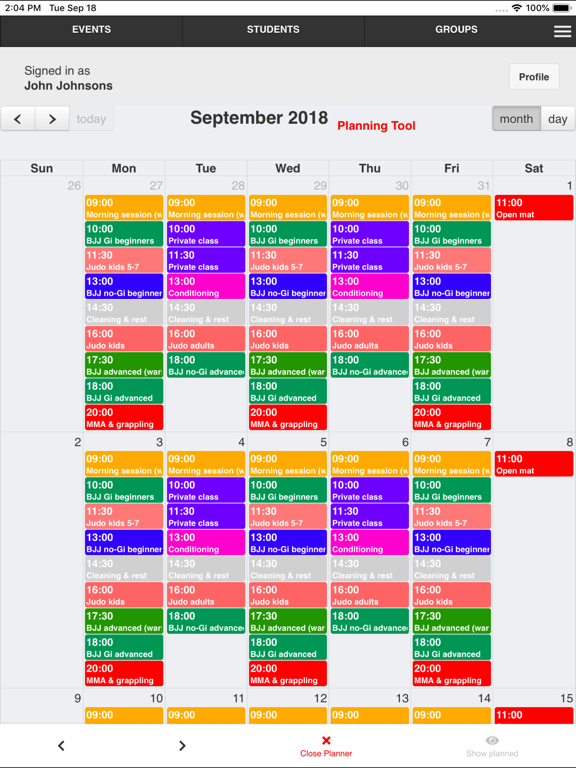Open Tuesday 28 Conditioning 13:00 event

[x=206, y=287]
